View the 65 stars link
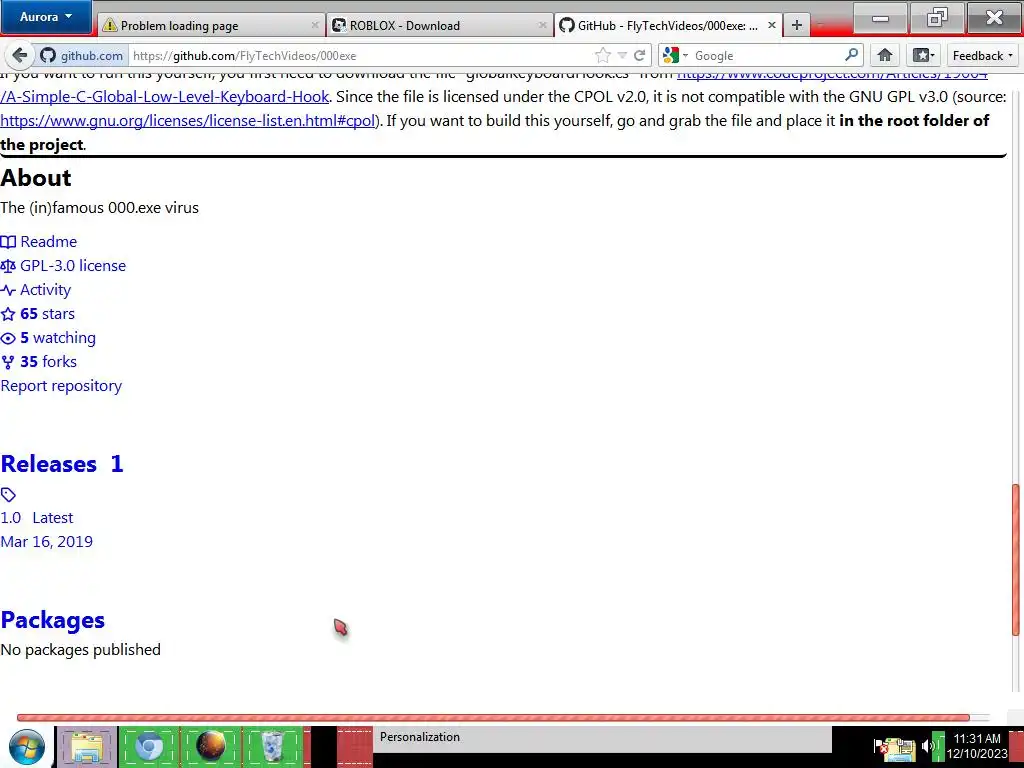Image resolution: width=1024 pixels, height=768 pixels. click(47, 313)
